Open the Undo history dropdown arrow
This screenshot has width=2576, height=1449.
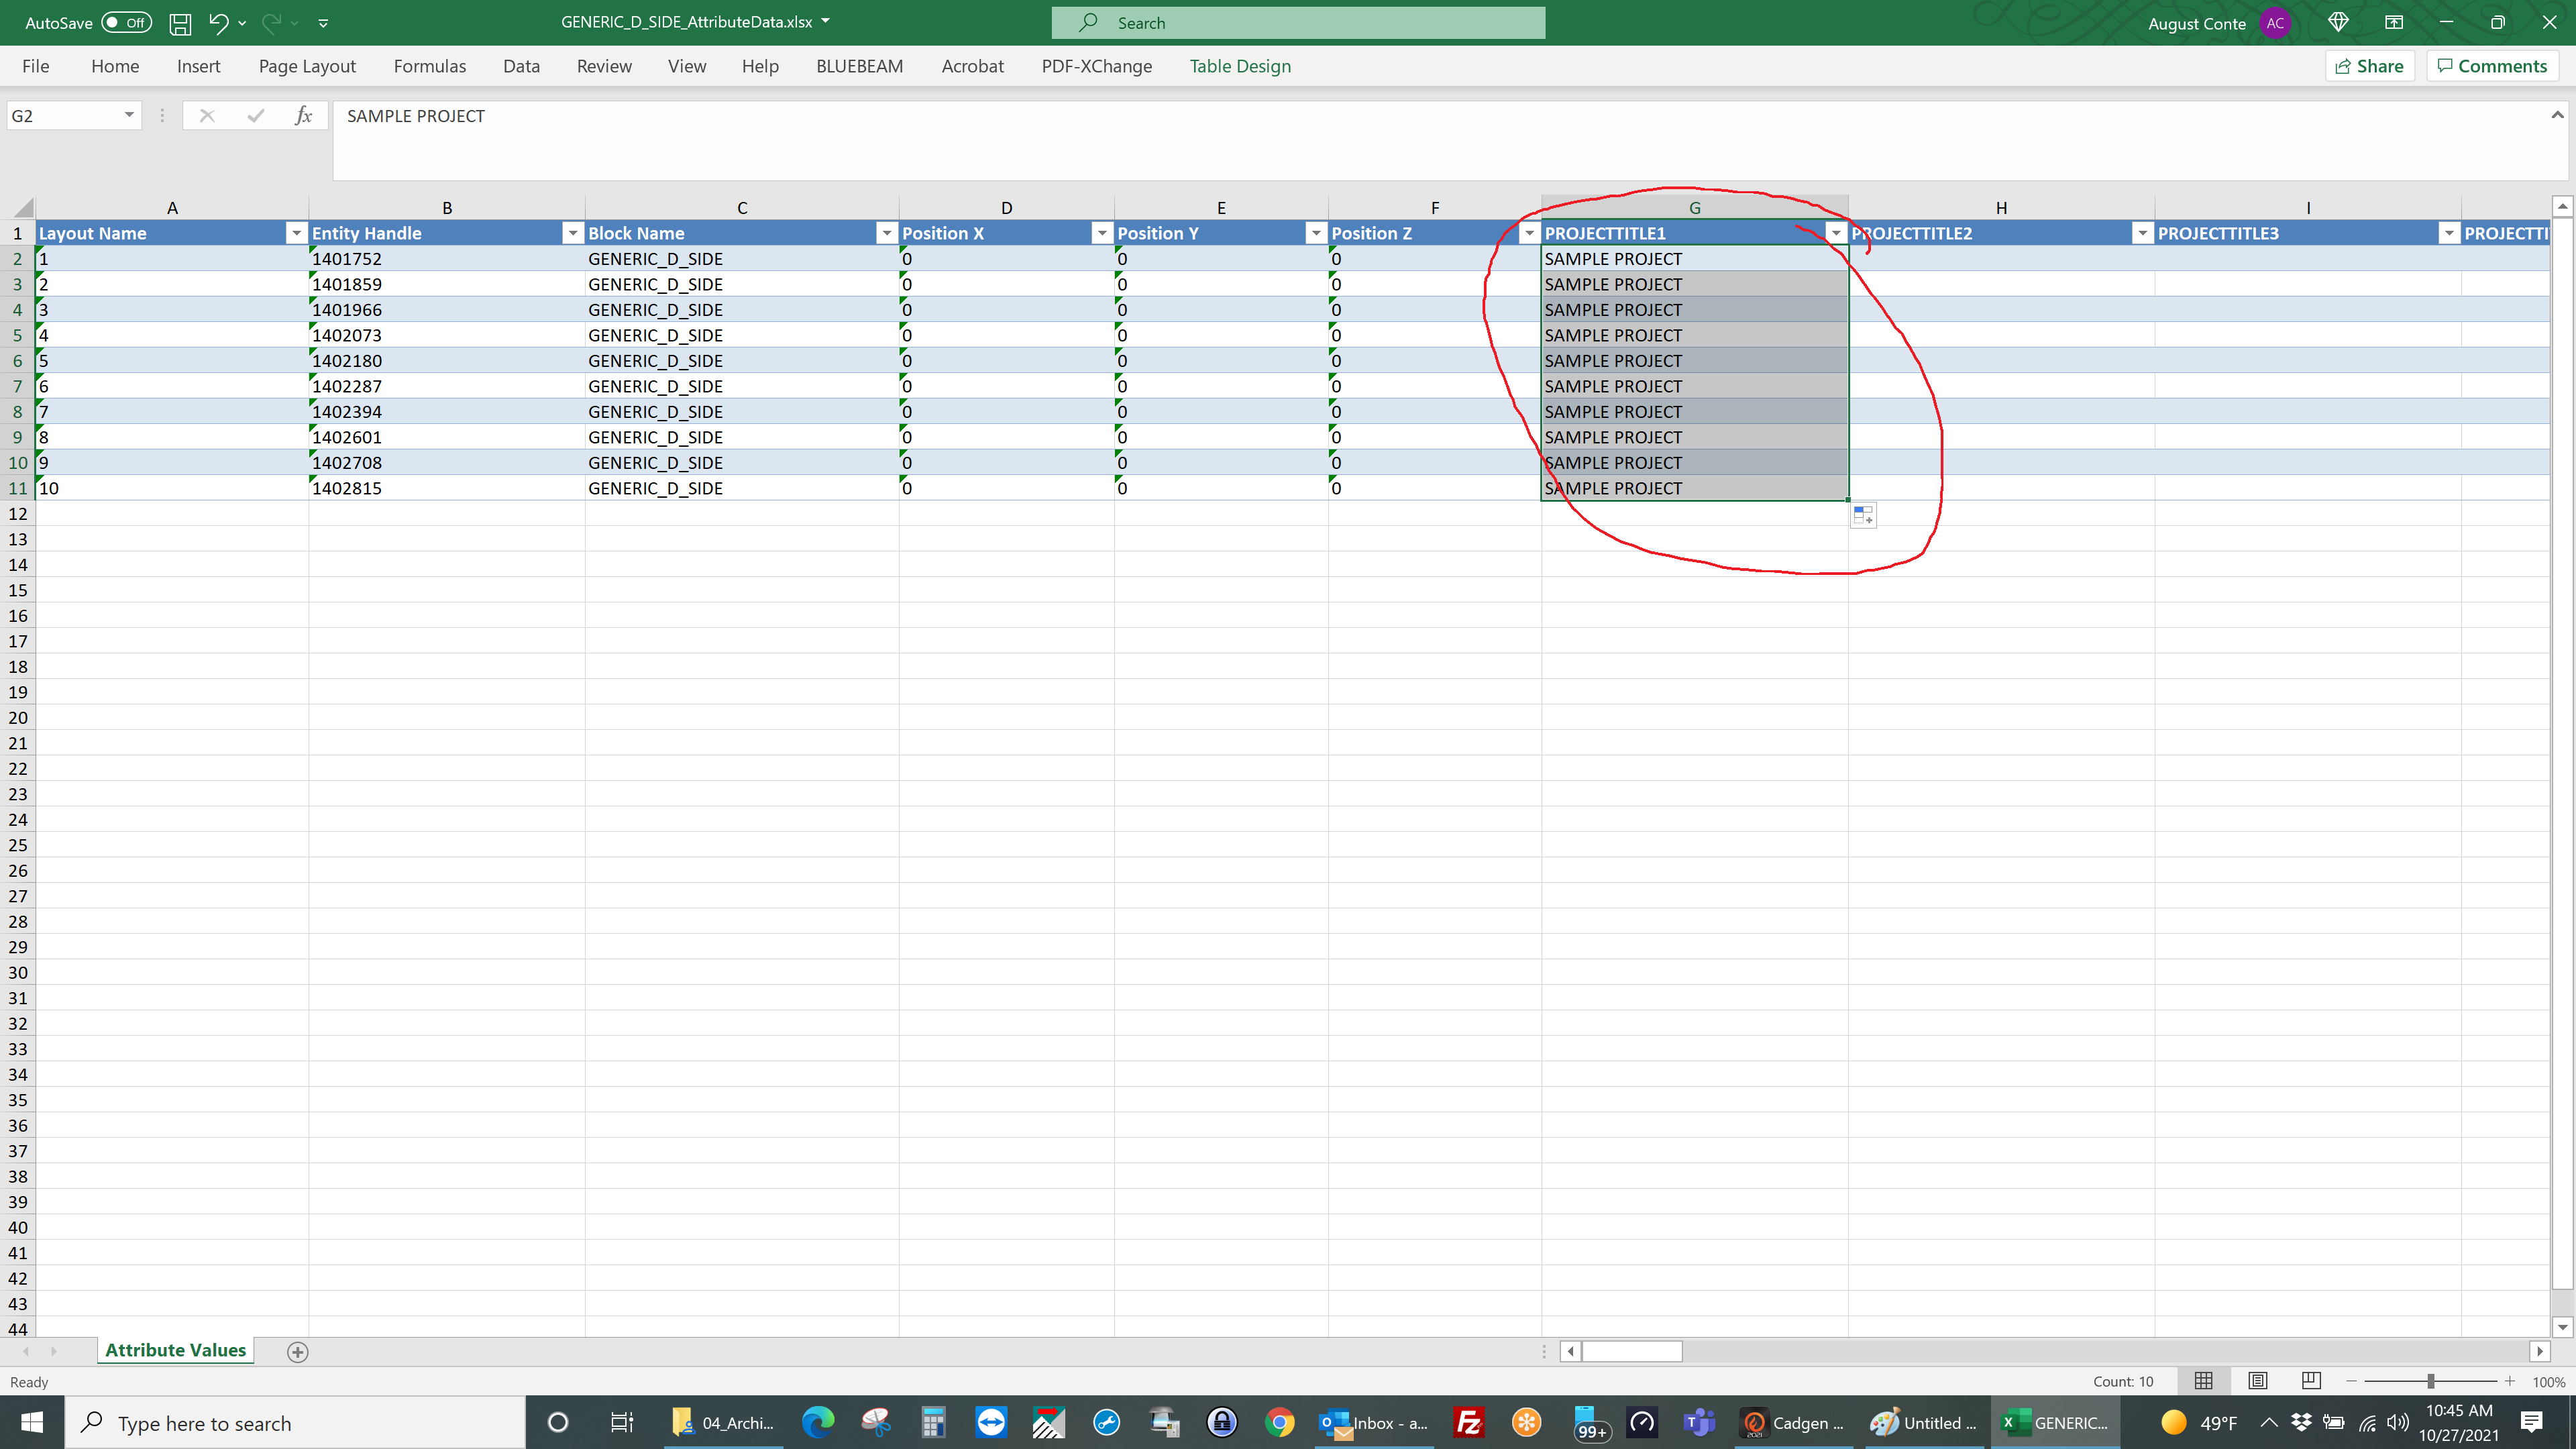[242, 23]
